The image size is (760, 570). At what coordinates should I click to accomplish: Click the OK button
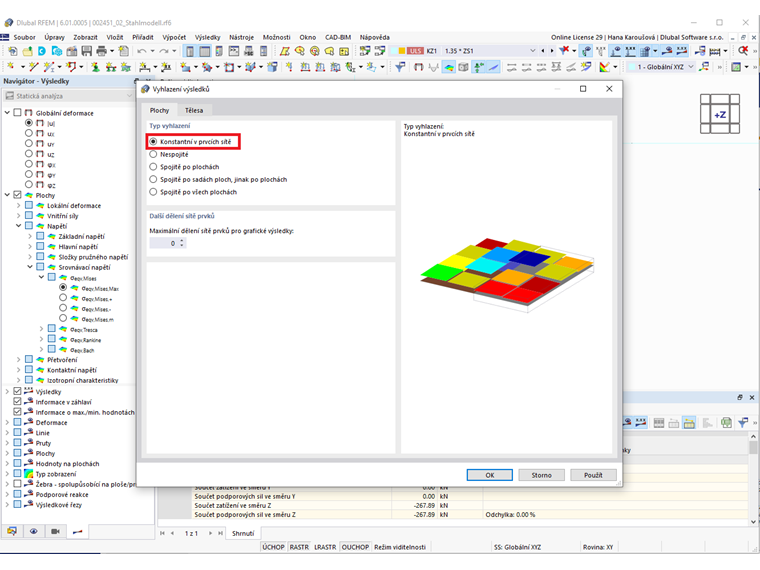(x=490, y=475)
